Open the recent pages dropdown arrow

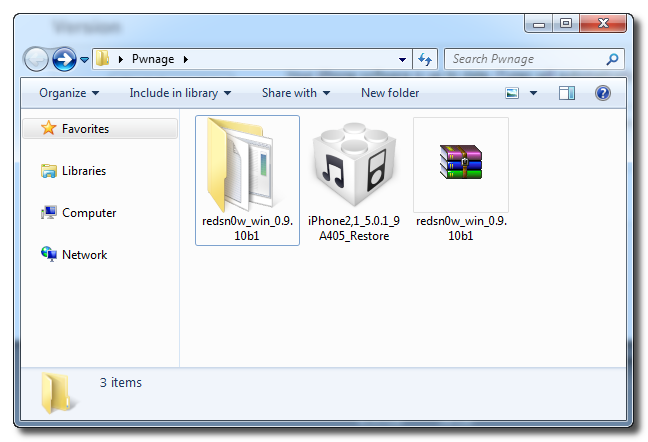tap(84, 60)
